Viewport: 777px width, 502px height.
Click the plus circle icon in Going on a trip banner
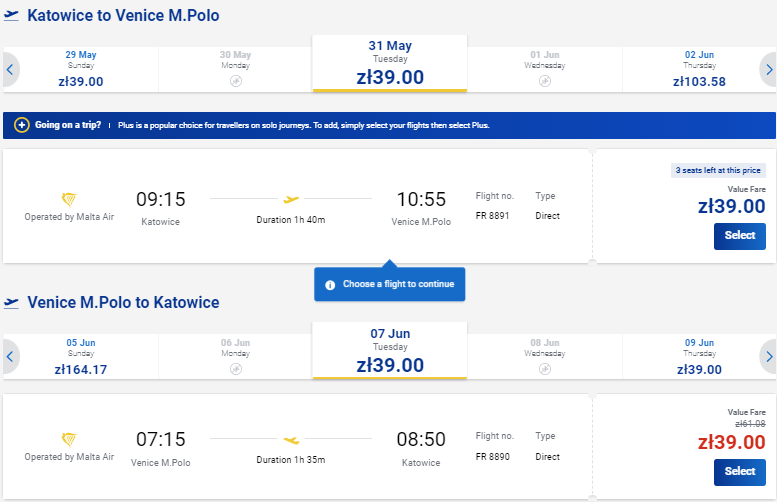(x=21, y=125)
